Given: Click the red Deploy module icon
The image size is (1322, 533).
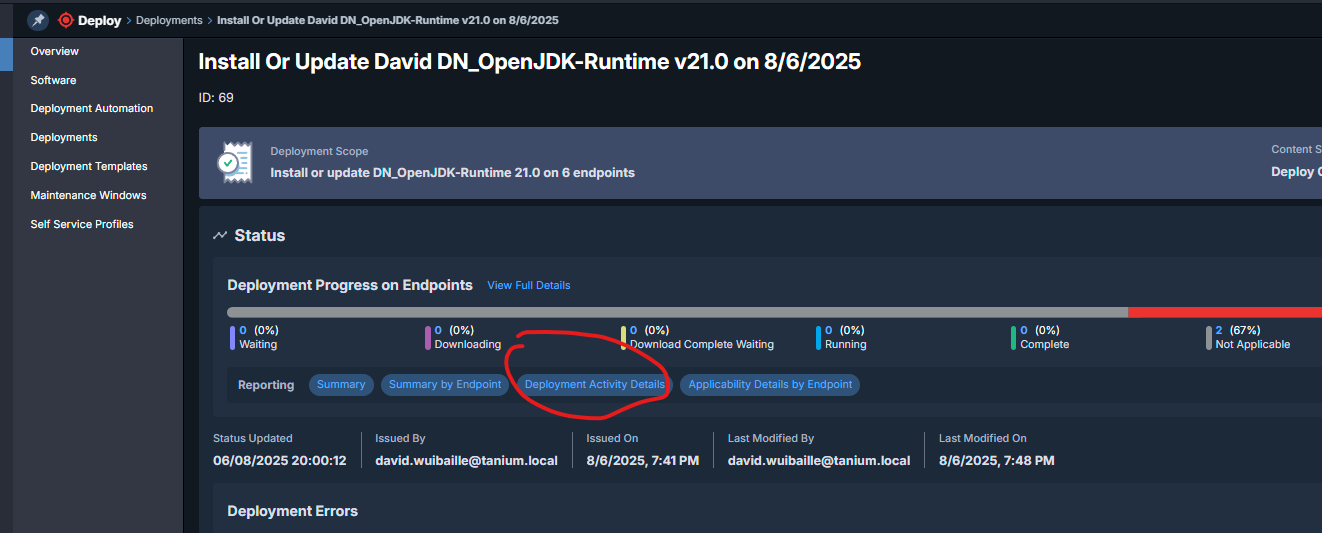Looking at the screenshot, I should (67, 20).
